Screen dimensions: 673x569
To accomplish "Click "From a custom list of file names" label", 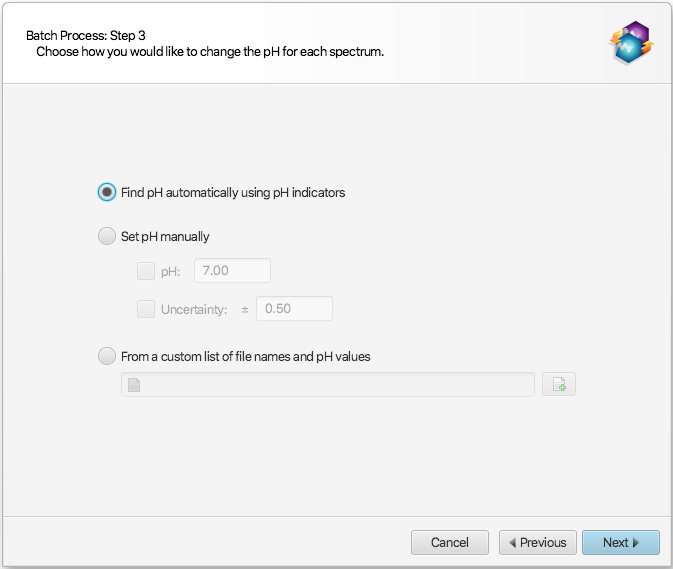I will click(x=246, y=356).
